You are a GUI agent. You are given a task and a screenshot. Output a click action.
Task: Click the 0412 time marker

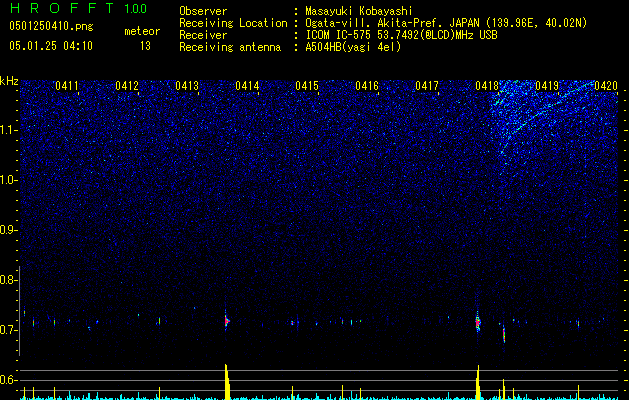click(x=127, y=86)
